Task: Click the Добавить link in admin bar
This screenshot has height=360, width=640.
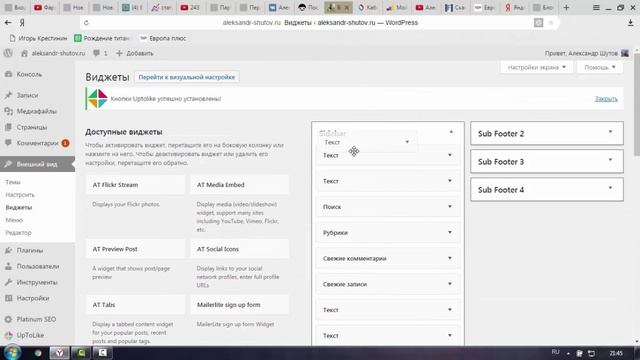Action: click(135, 53)
